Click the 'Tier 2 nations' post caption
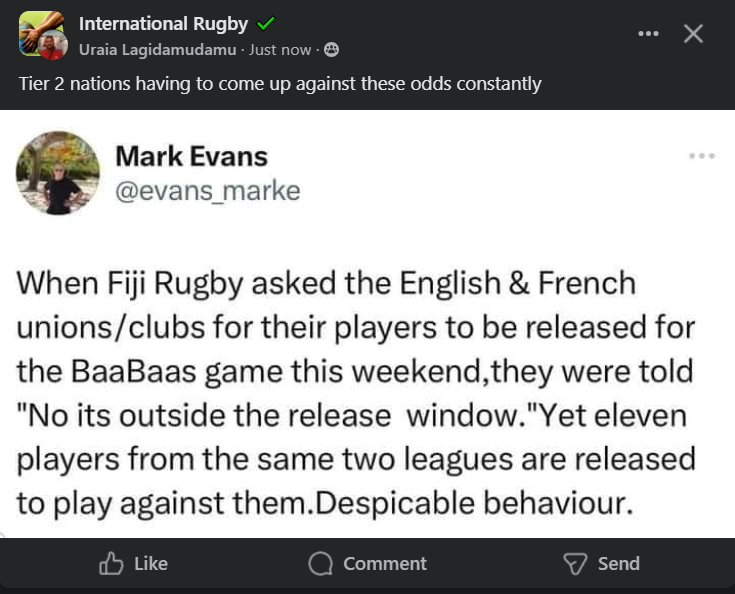The height and width of the screenshot is (594, 735). pos(280,84)
